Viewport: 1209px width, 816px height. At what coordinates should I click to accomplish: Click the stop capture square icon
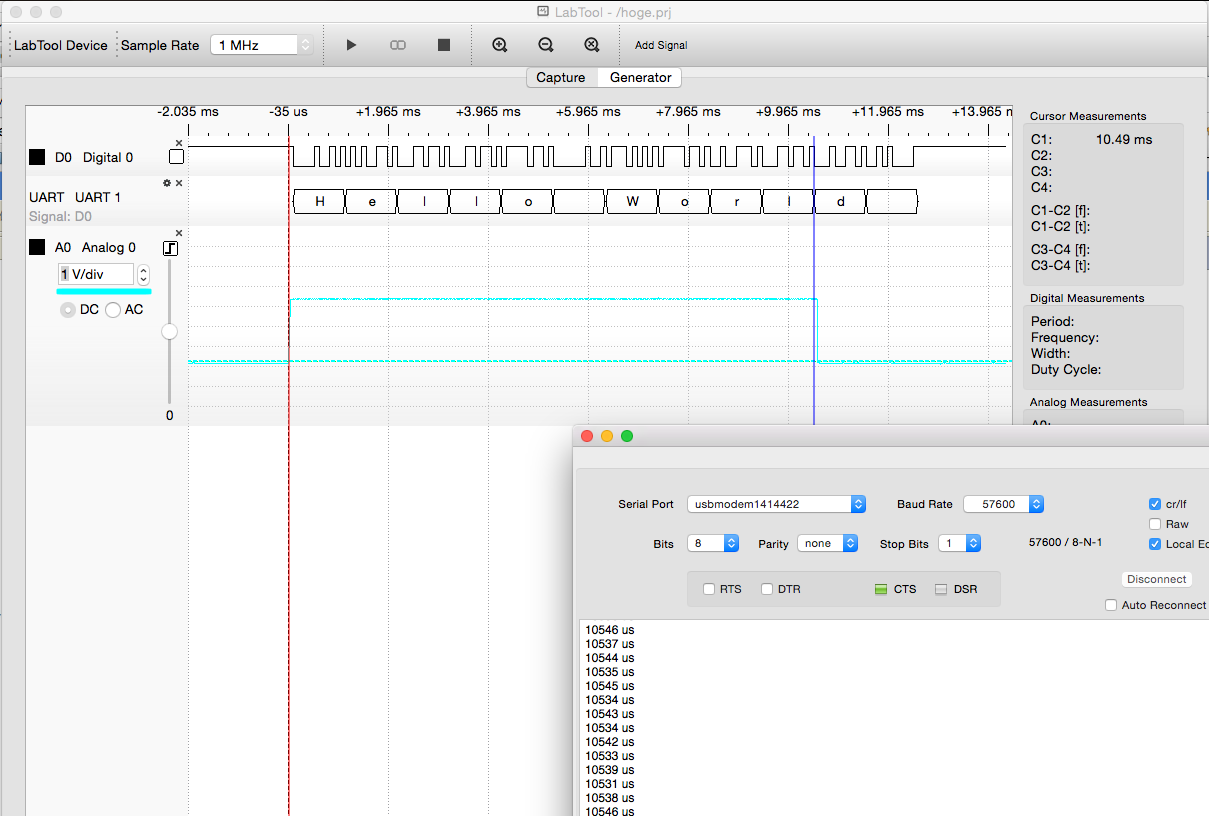pos(444,45)
